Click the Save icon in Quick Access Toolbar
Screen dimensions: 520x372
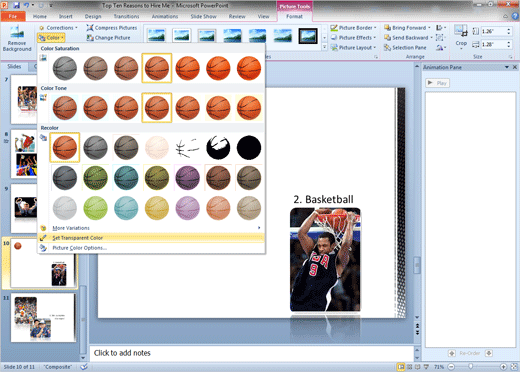[x=16, y=5]
